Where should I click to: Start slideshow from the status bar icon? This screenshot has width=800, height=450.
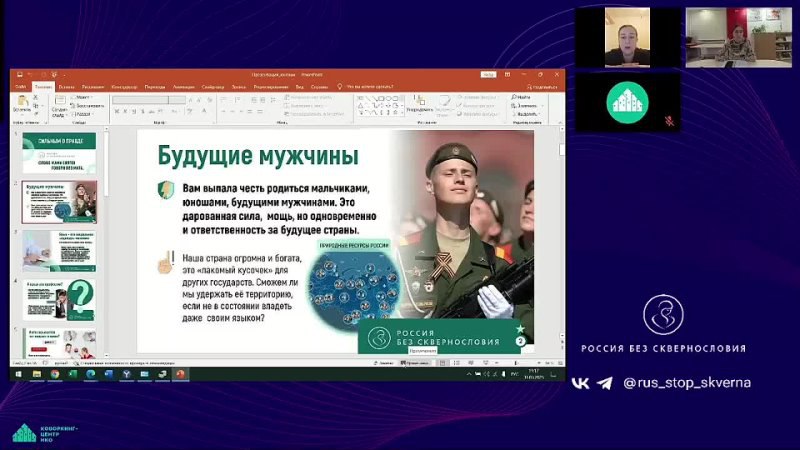[485, 363]
